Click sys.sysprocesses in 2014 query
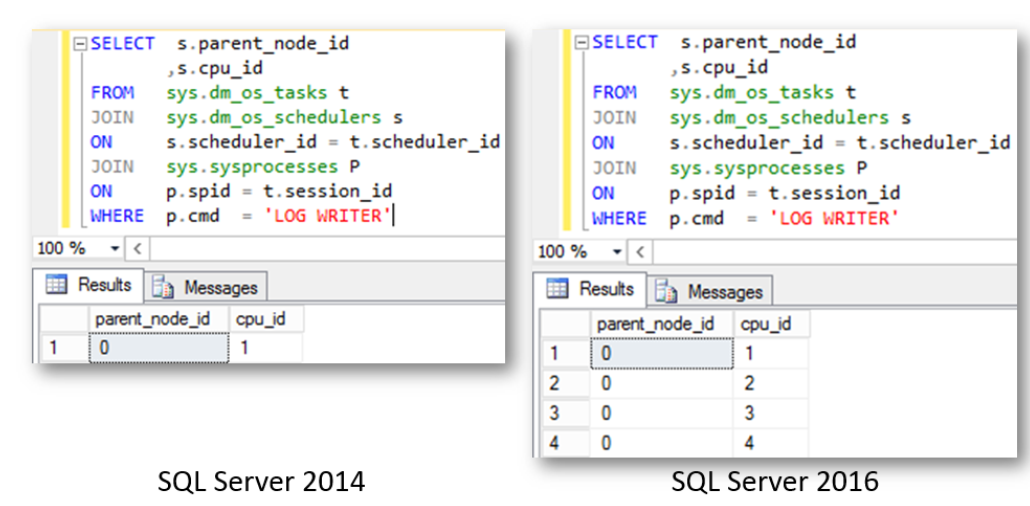Image resolution: width=1030 pixels, height=506 pixels. pos(252,167)
